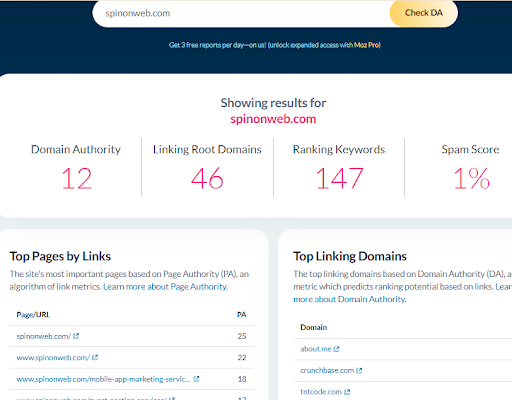Image resolution: width=512 pixels, height=400 pixels.
Task: Follow Learn more about Domain Authority link
Action: [x=350, y=299]
